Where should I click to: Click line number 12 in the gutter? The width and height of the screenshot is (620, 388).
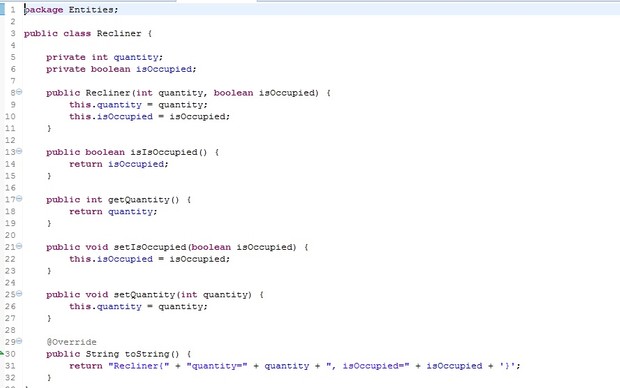[x=10, y=140]
